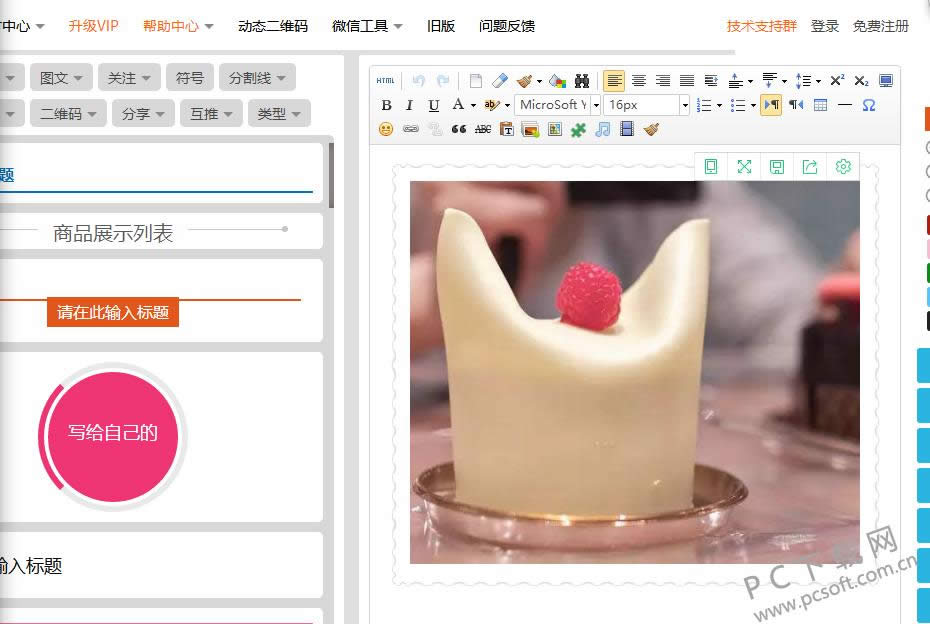Click the fullscreen expand icon over the image

pyautogui.click(x=744, y=166)
